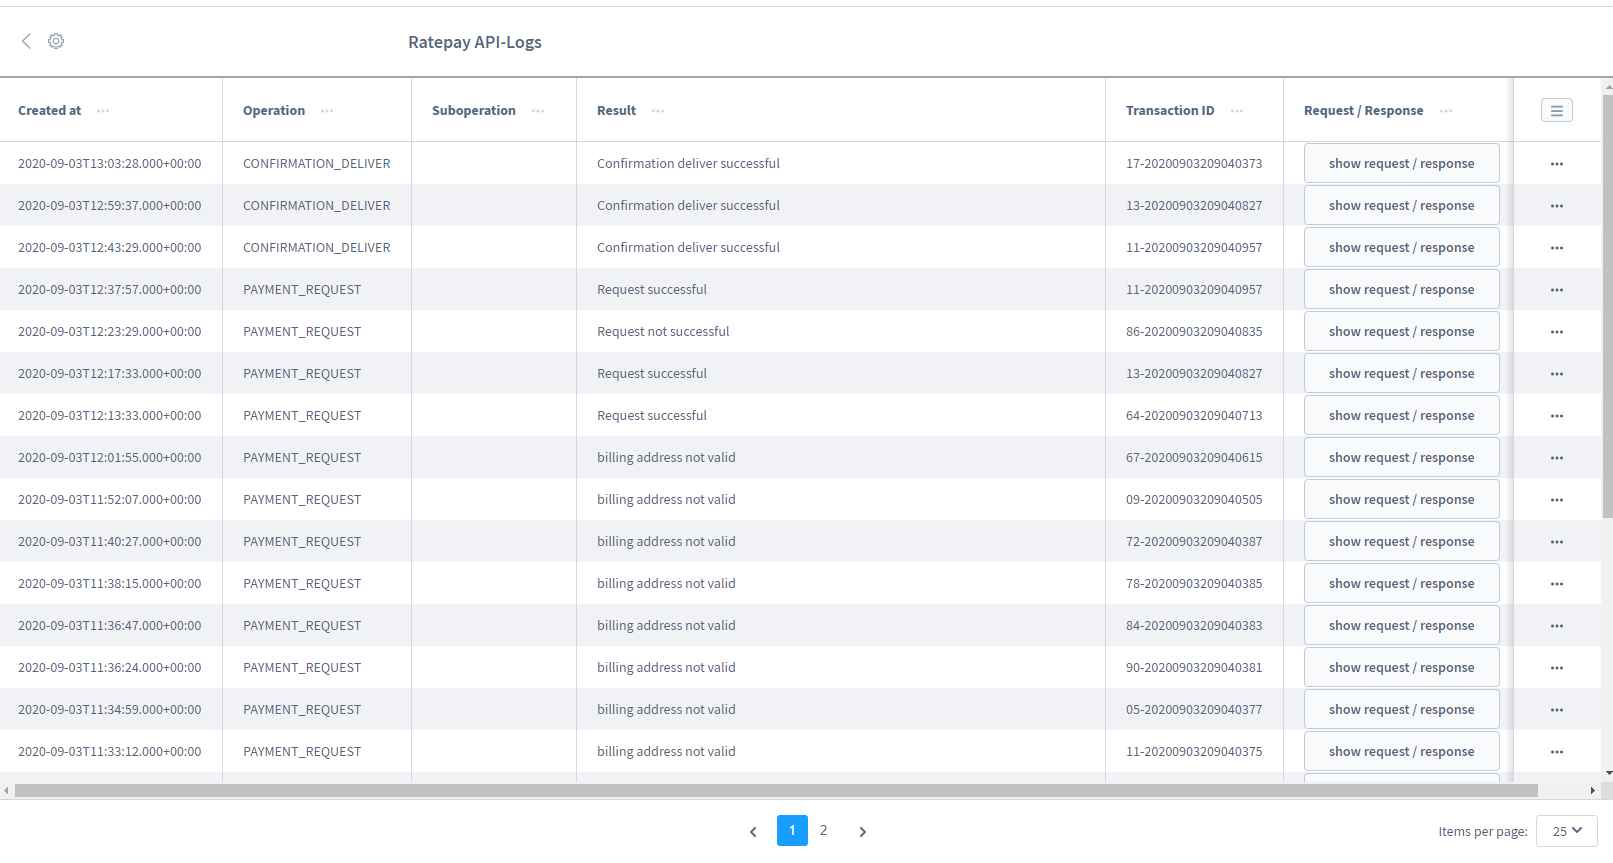Open the grid column settings list icon
This screenshot has height=863, width=1613.
[1557, 110]
